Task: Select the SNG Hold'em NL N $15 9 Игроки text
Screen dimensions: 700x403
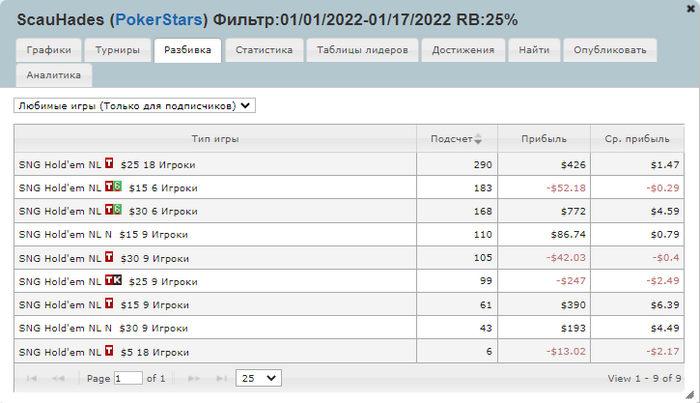Action: (103, 235)
